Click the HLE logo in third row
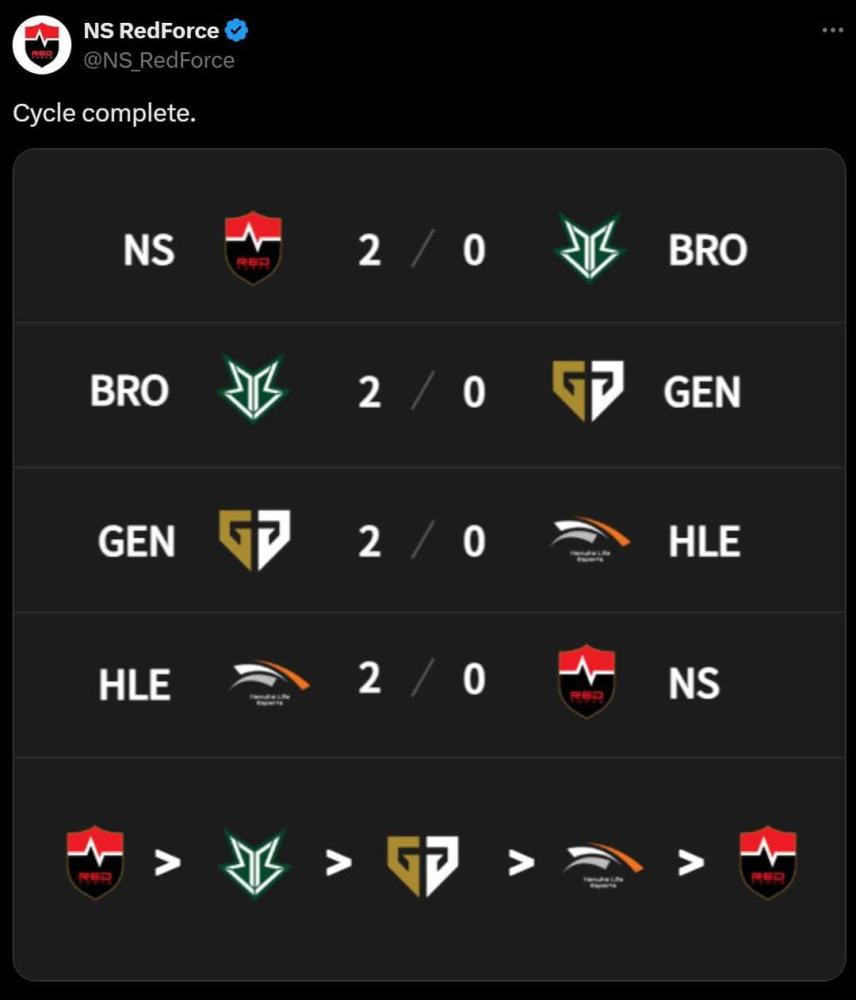856x1000 pixels. 589,540
